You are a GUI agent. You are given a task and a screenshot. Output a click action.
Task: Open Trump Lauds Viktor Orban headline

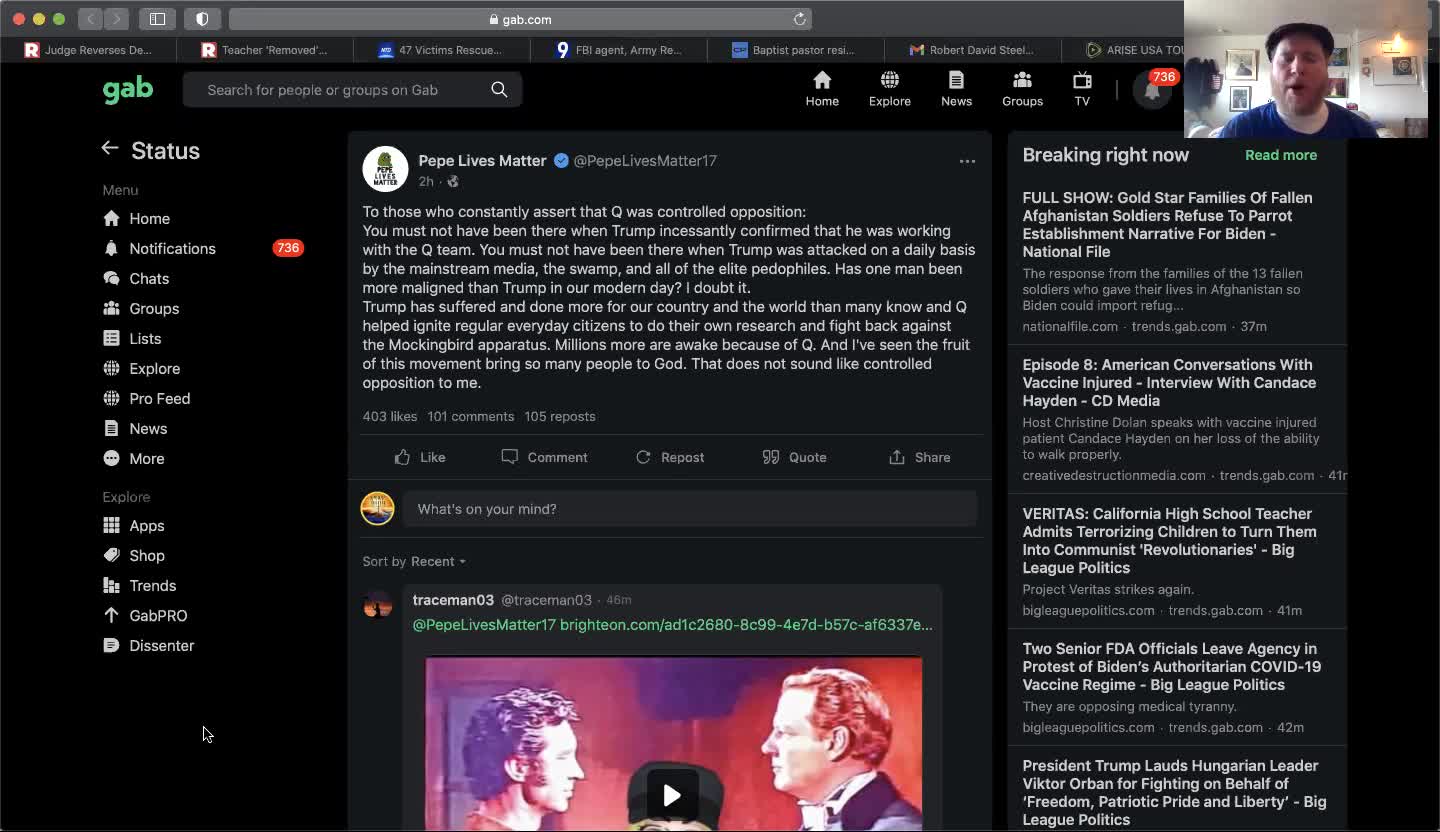point(1174,793)
